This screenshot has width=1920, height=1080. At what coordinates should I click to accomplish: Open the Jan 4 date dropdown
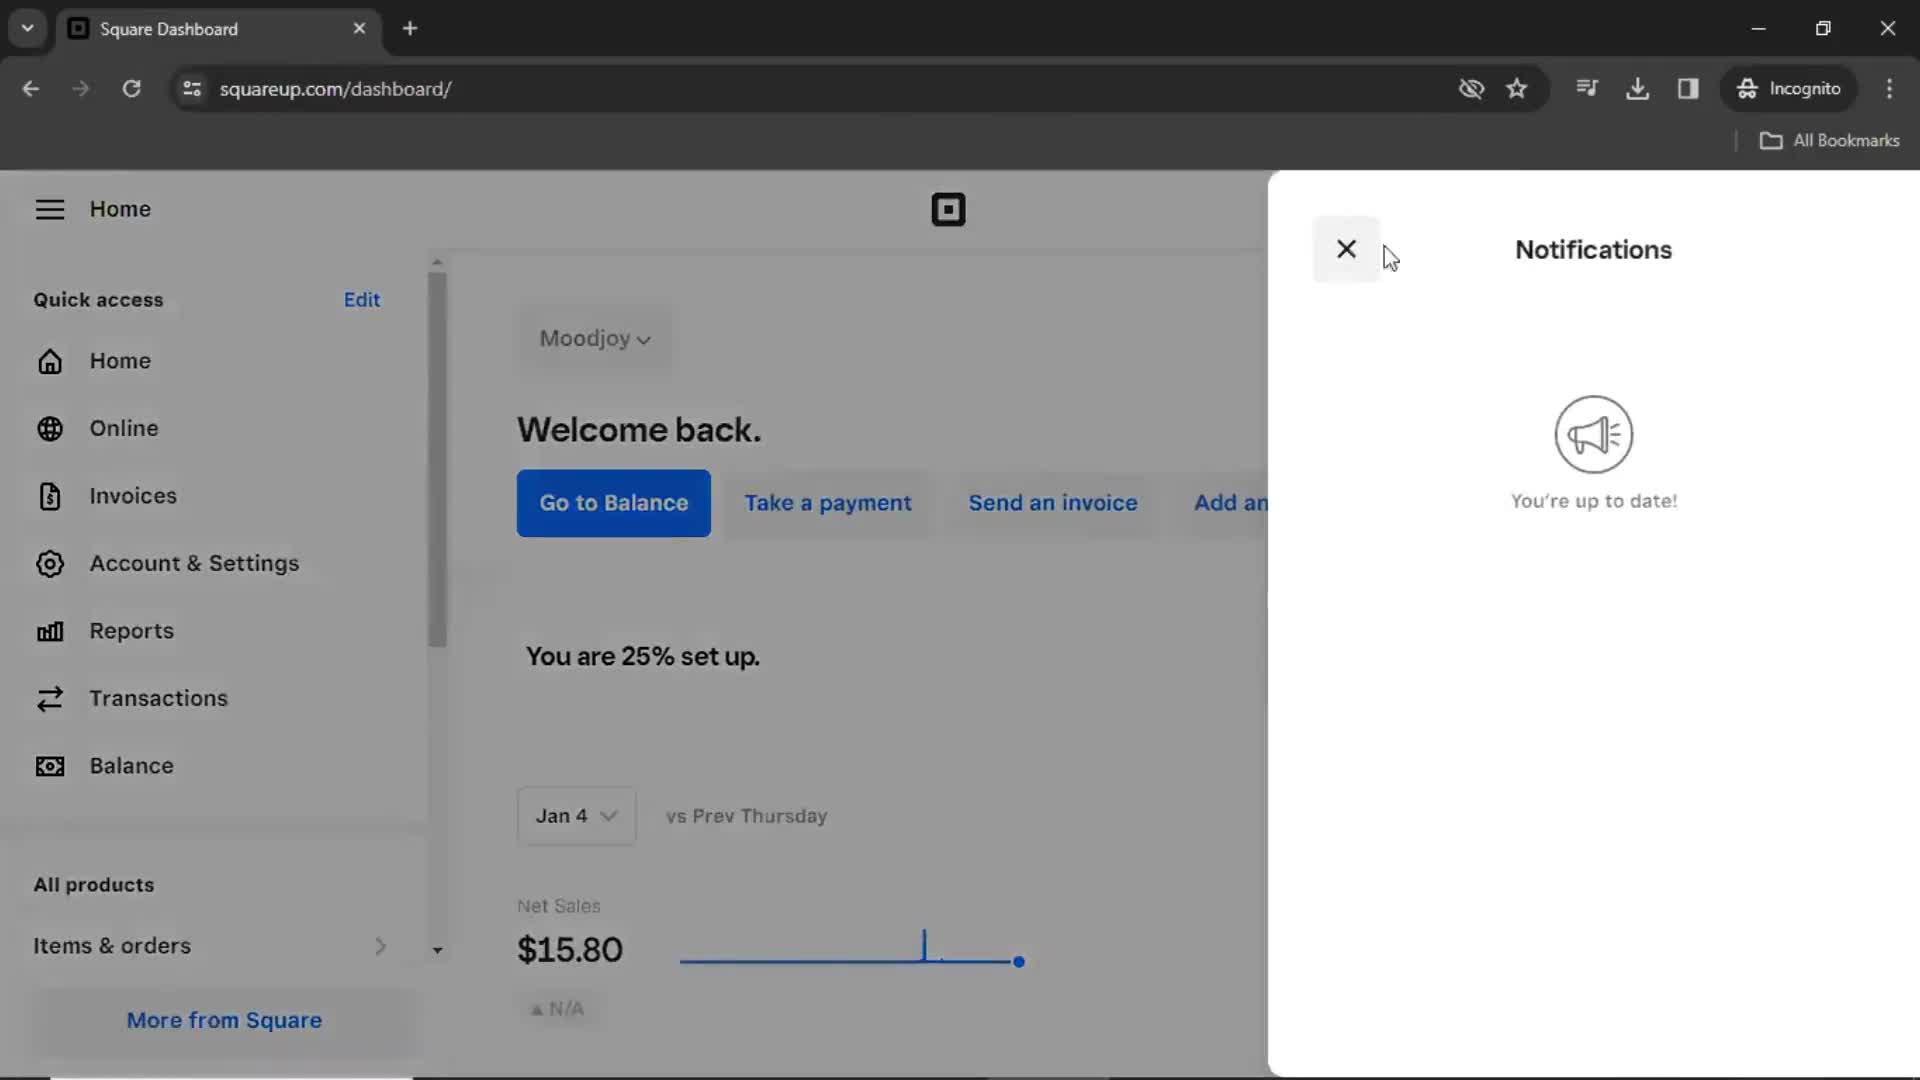pos(576,816)
